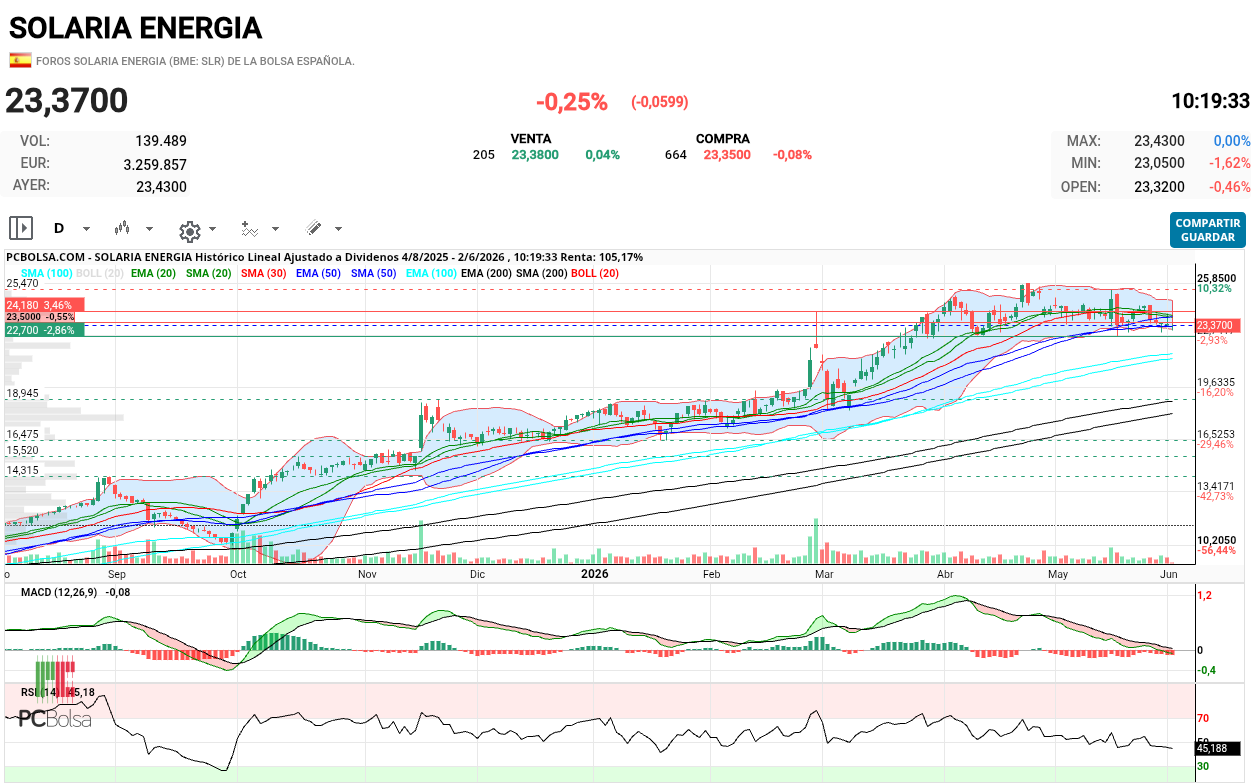Click the 14,315 level label
Viewport: 1256px width, 783px height.
point(22,470)
